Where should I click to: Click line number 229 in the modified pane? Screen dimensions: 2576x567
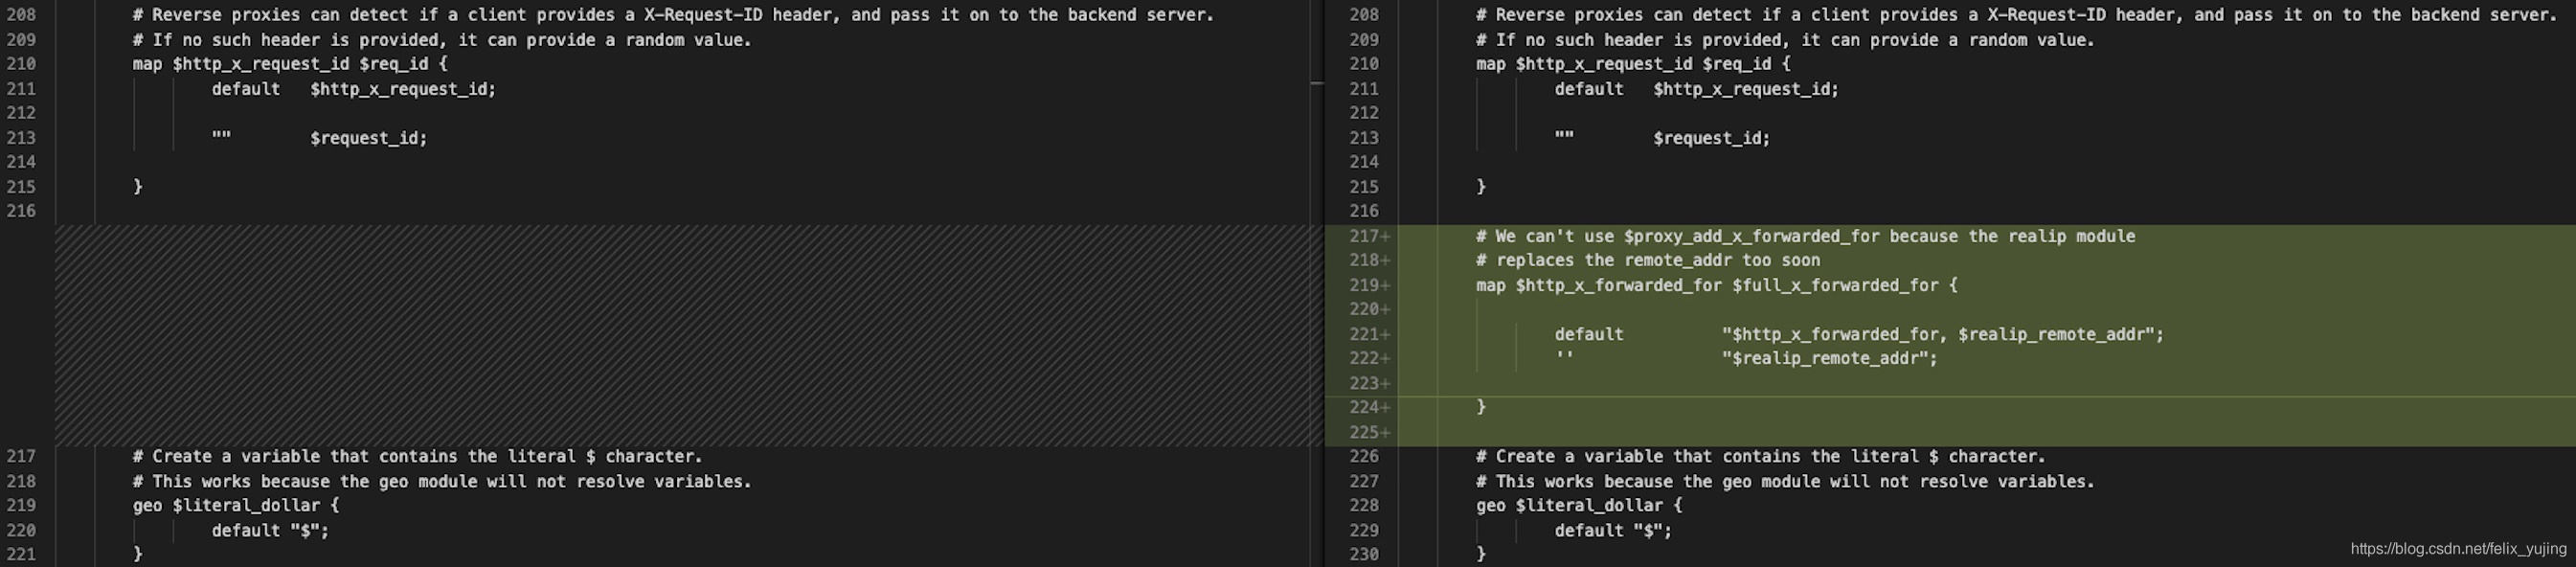pyautogui.click(x=1364, y=530)
